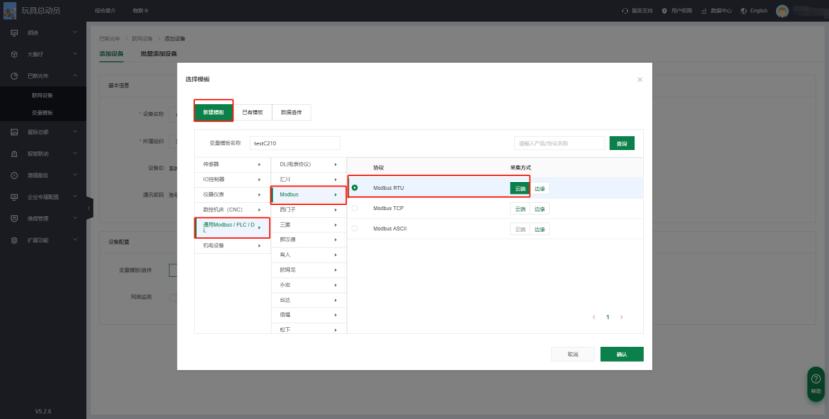Select the Modbus ASCII radio button
The height and width of the screenshot is (419, 829).
354,229
